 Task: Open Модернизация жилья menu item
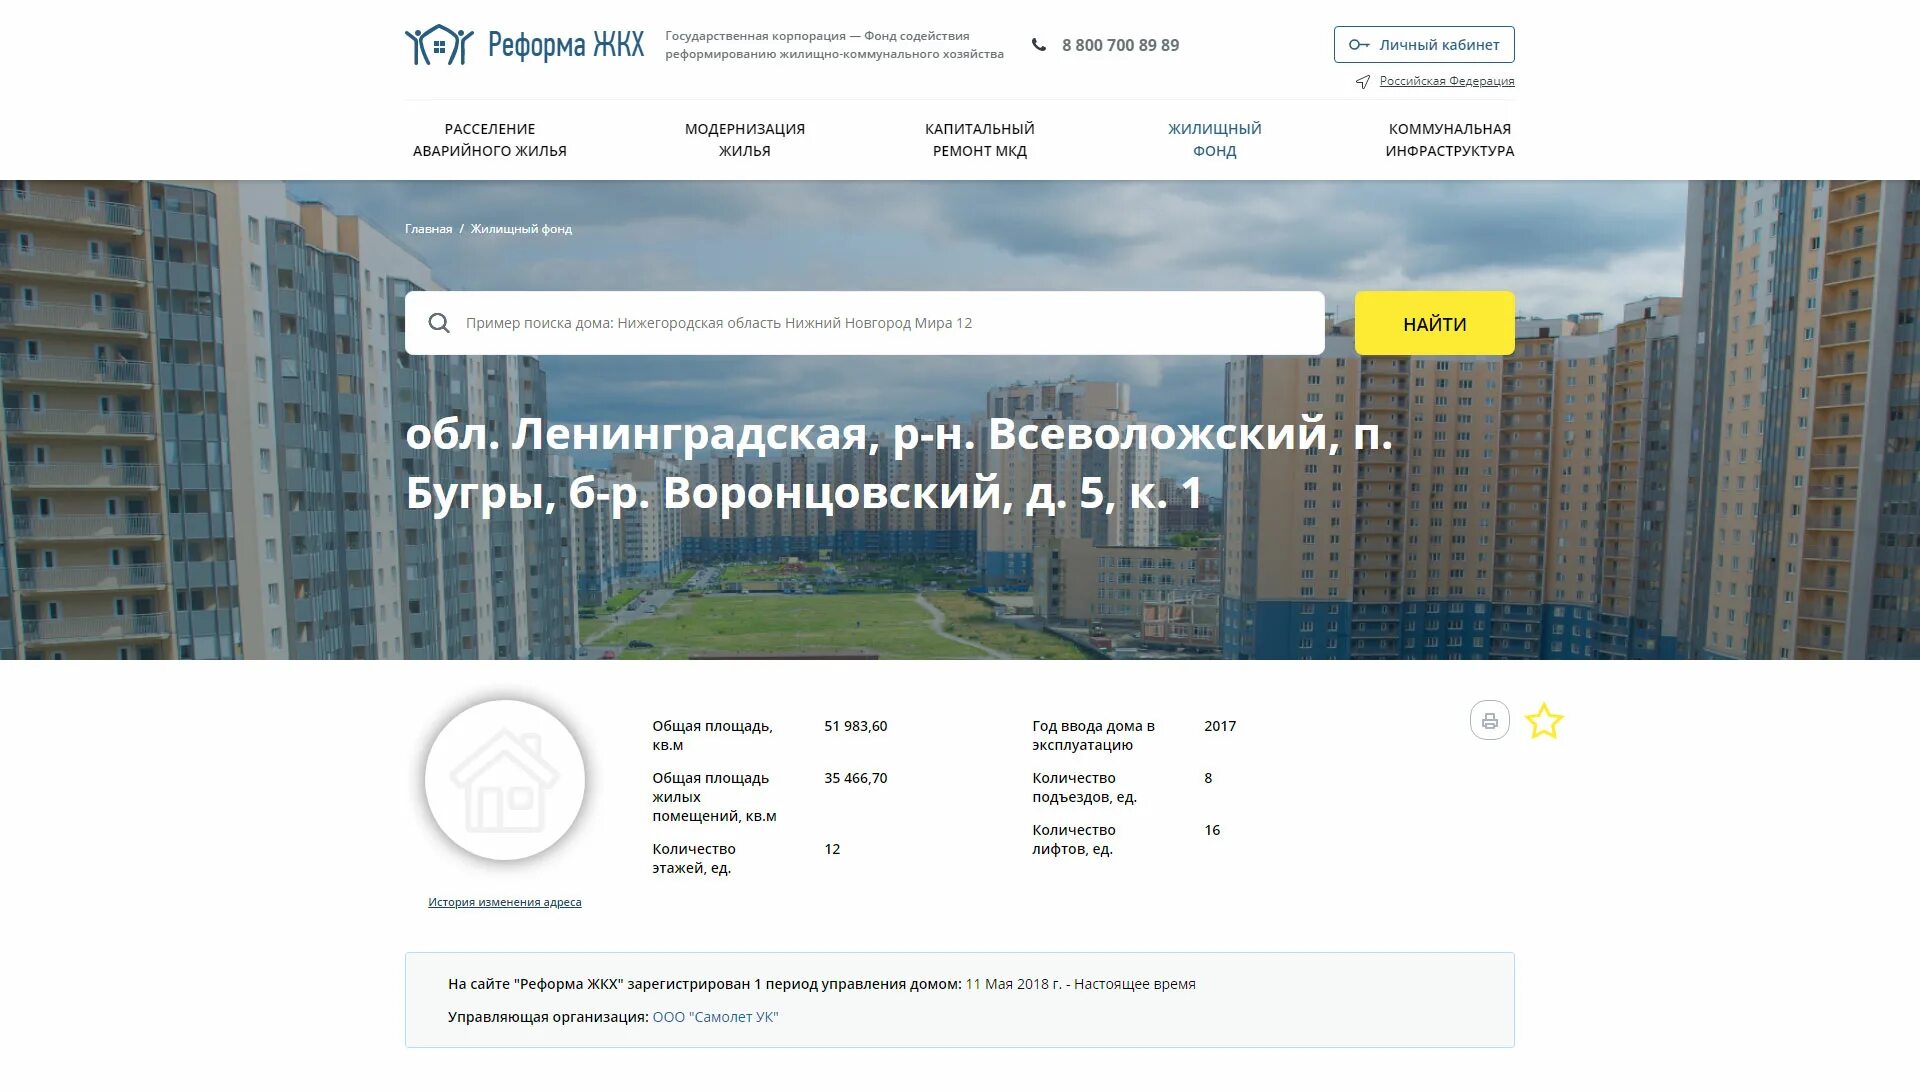click(x=744, y=140)
